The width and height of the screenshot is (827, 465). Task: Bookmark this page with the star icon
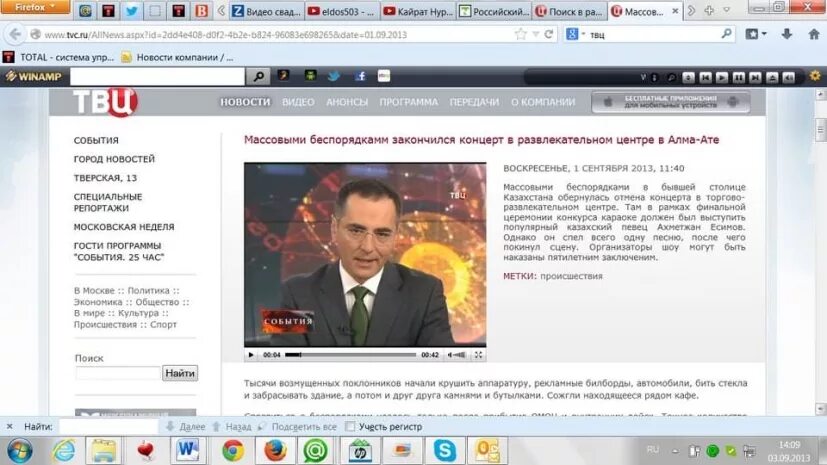tap(521, 34)
